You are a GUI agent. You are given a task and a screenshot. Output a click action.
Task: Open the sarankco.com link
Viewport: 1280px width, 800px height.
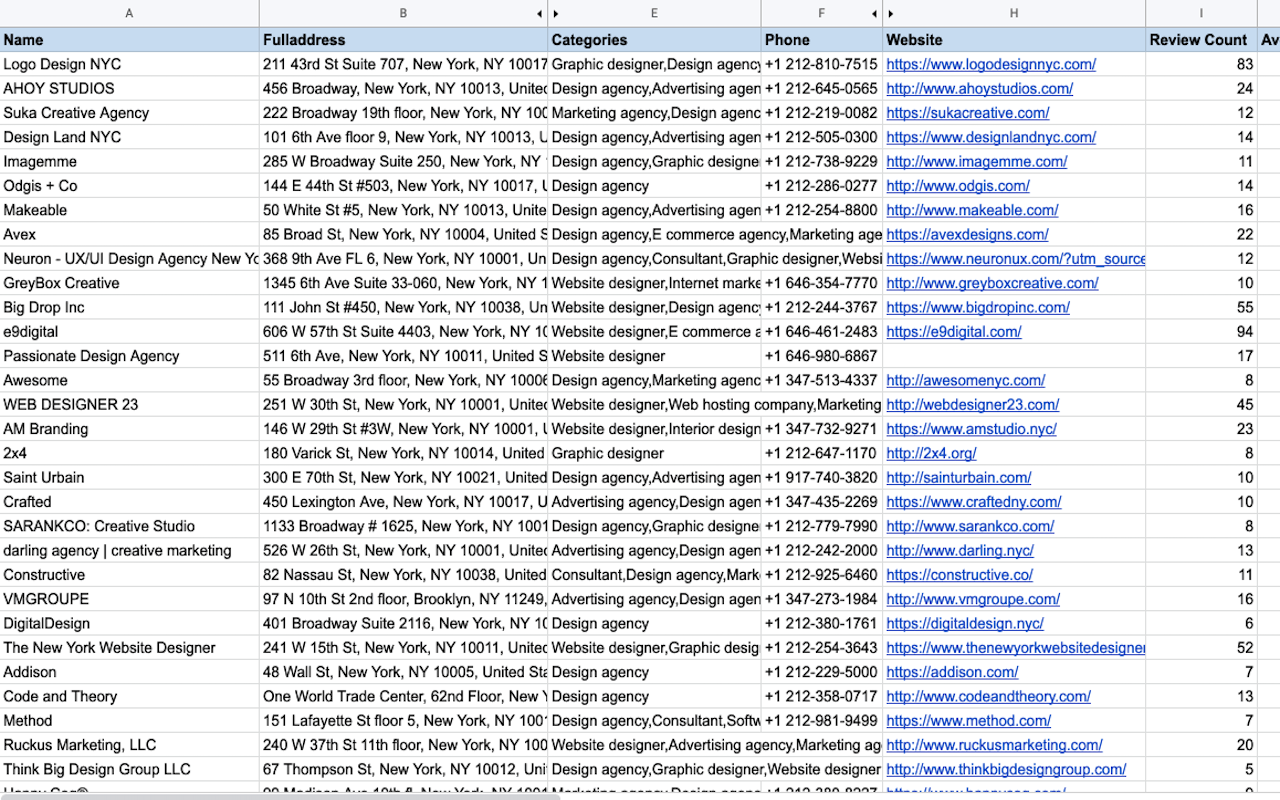point(970,526)
